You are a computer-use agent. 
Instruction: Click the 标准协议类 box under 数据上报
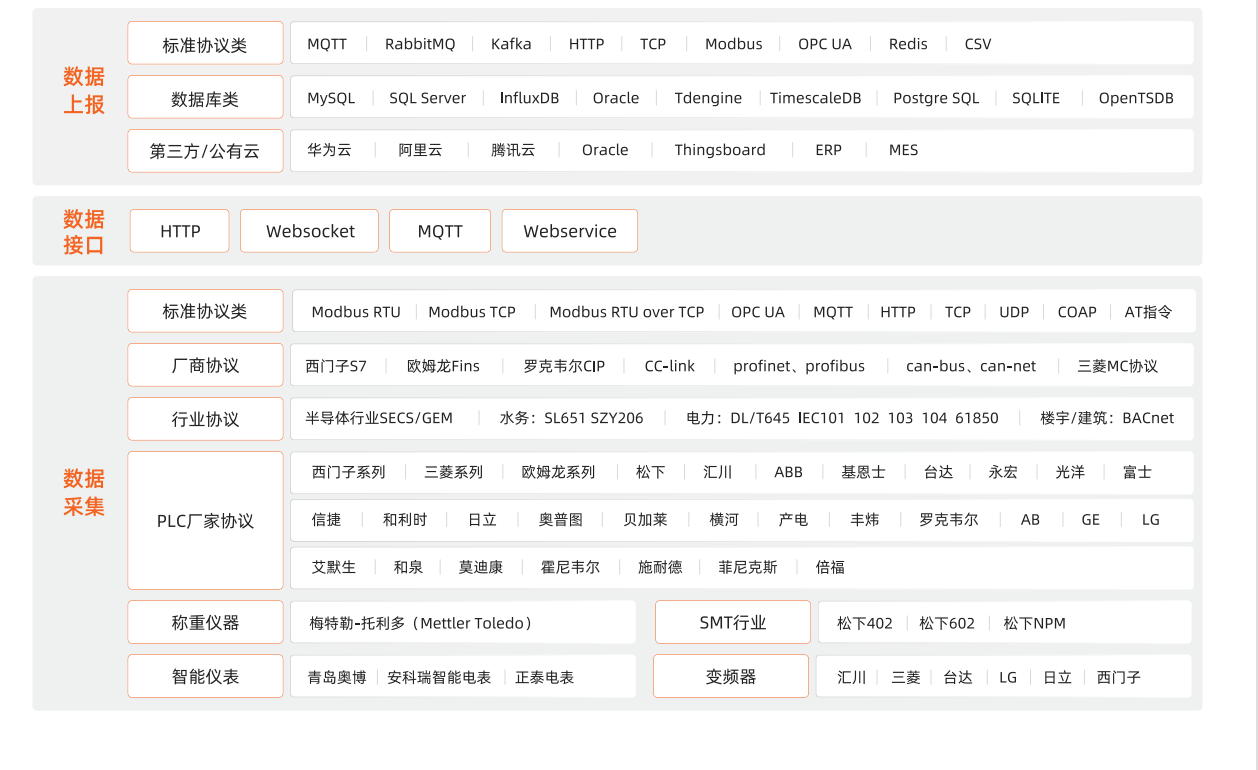click(x=205, y=44)
